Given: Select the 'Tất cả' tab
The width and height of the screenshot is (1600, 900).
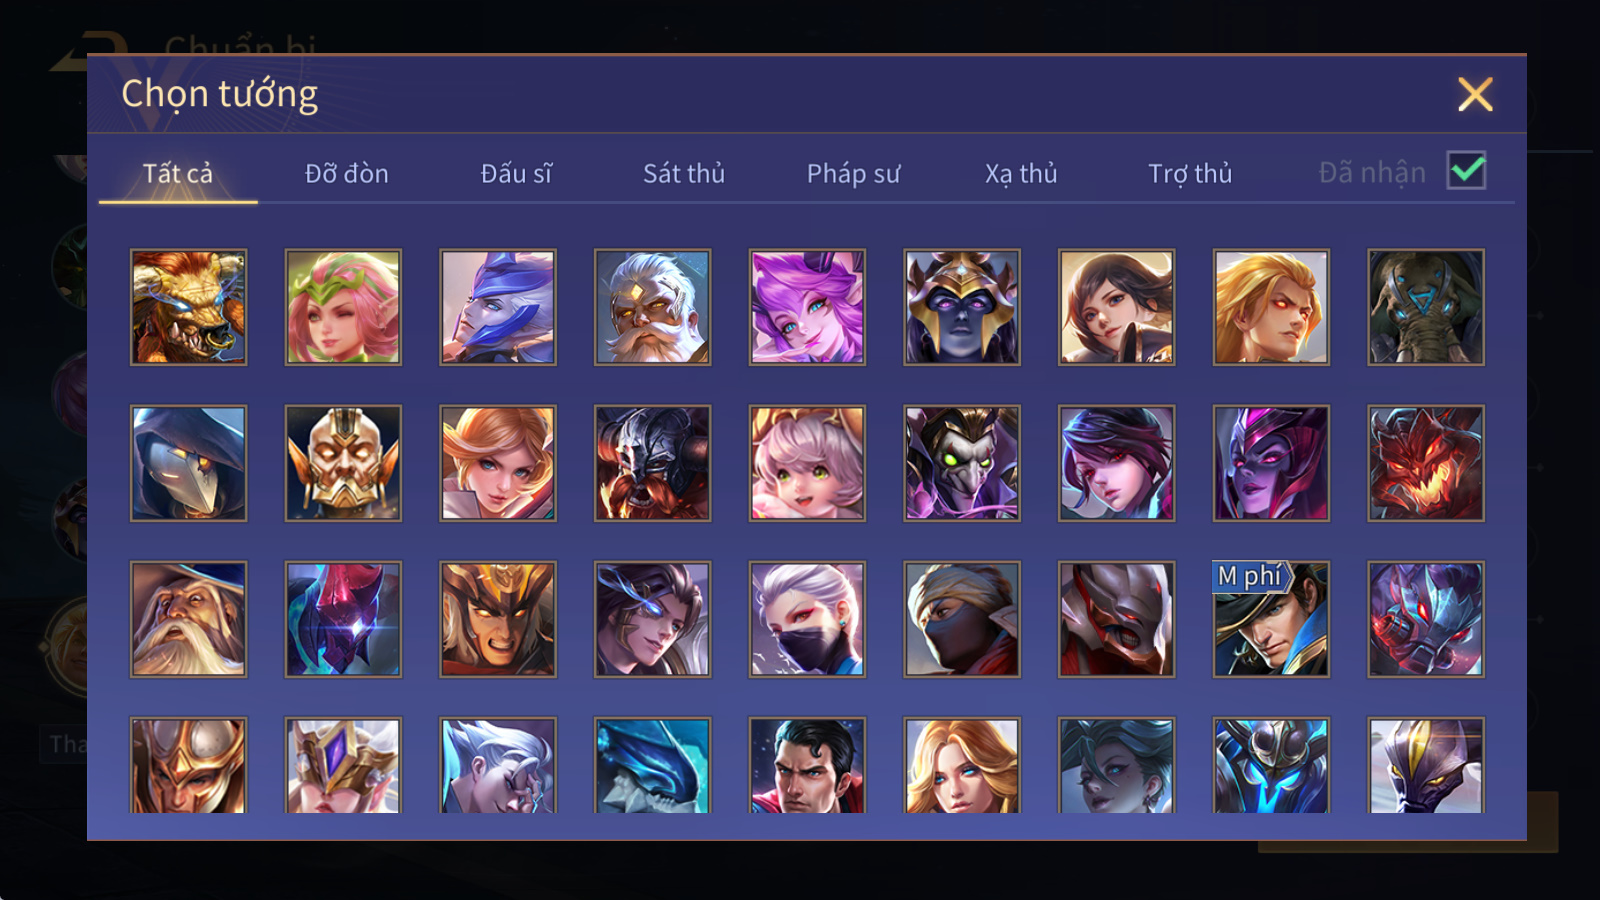Looking at the screenshot, I should coord(178,174).
